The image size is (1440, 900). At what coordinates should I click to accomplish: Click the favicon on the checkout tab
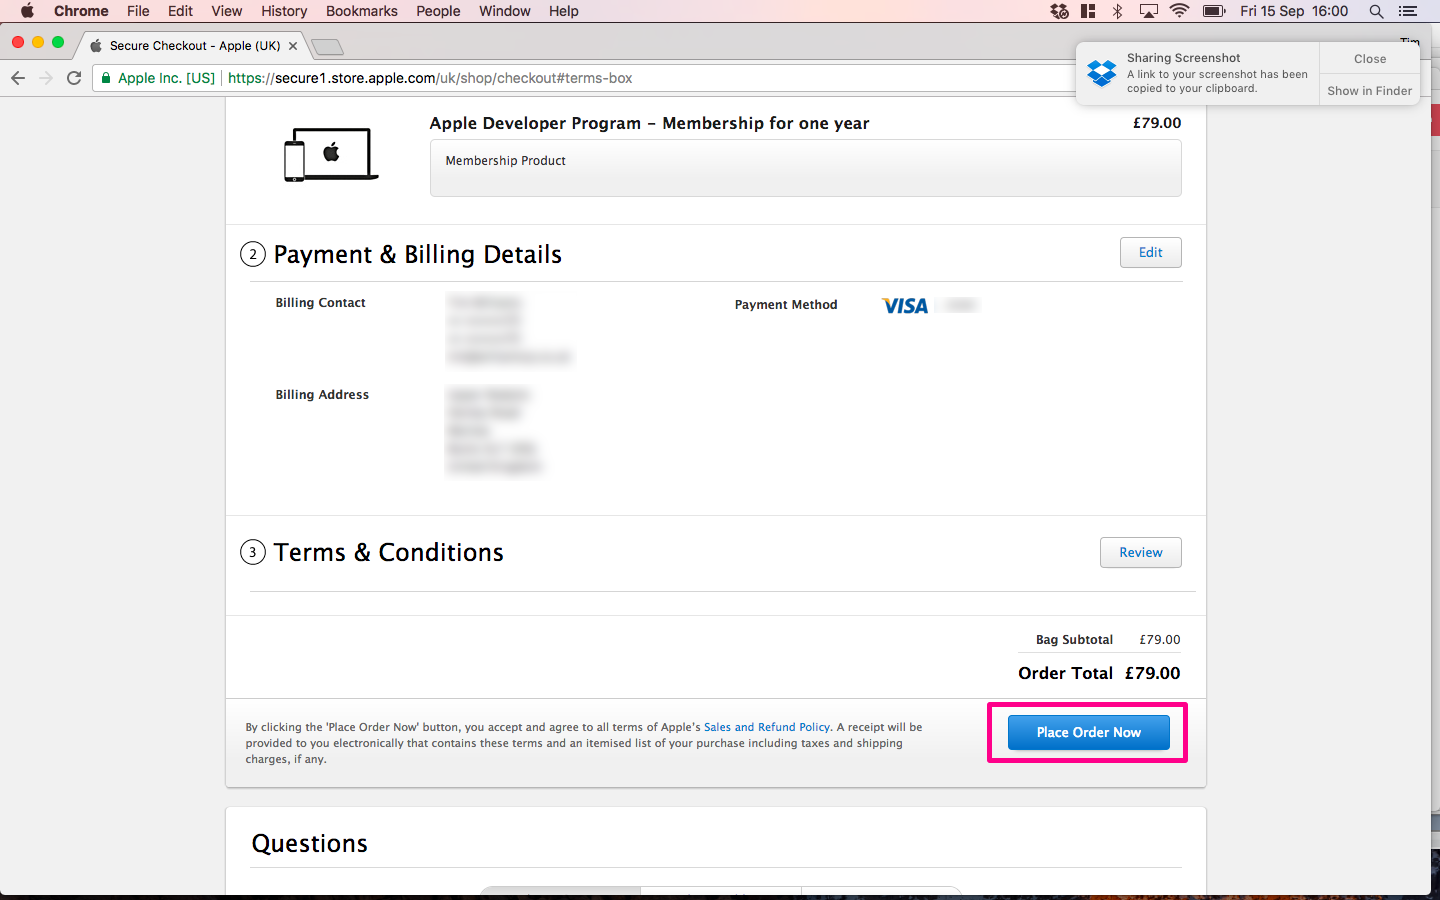96,46
